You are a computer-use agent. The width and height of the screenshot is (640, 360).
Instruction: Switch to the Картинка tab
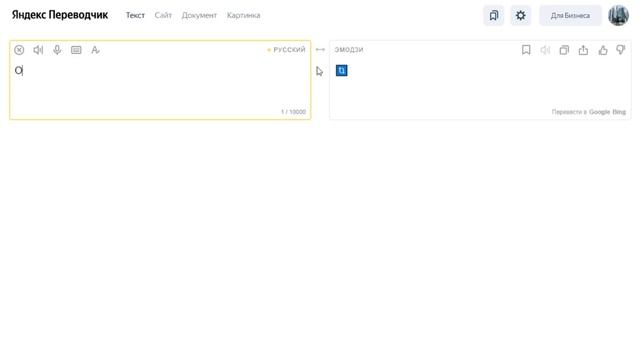[x=243, y=16]
